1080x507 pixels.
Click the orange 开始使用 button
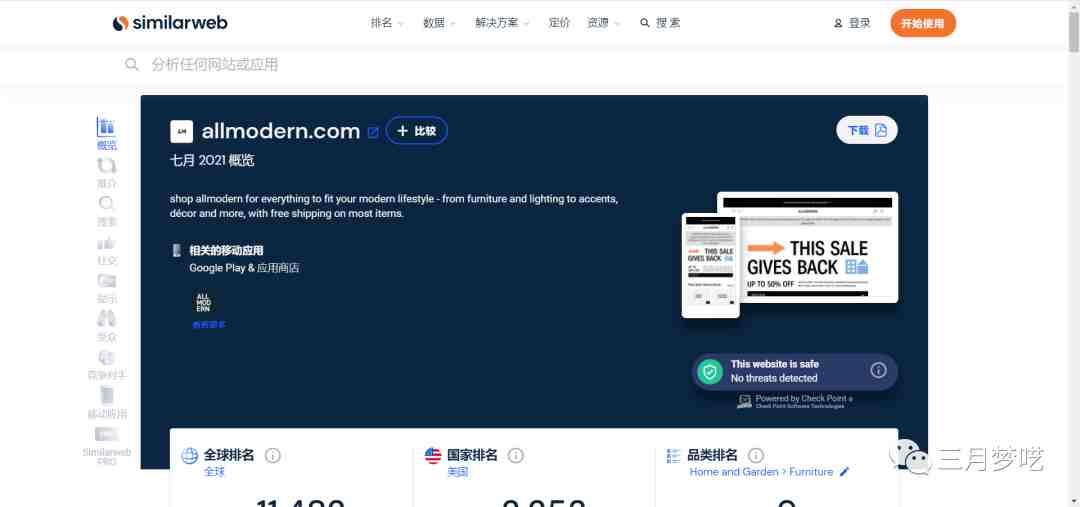click(923, 23)
